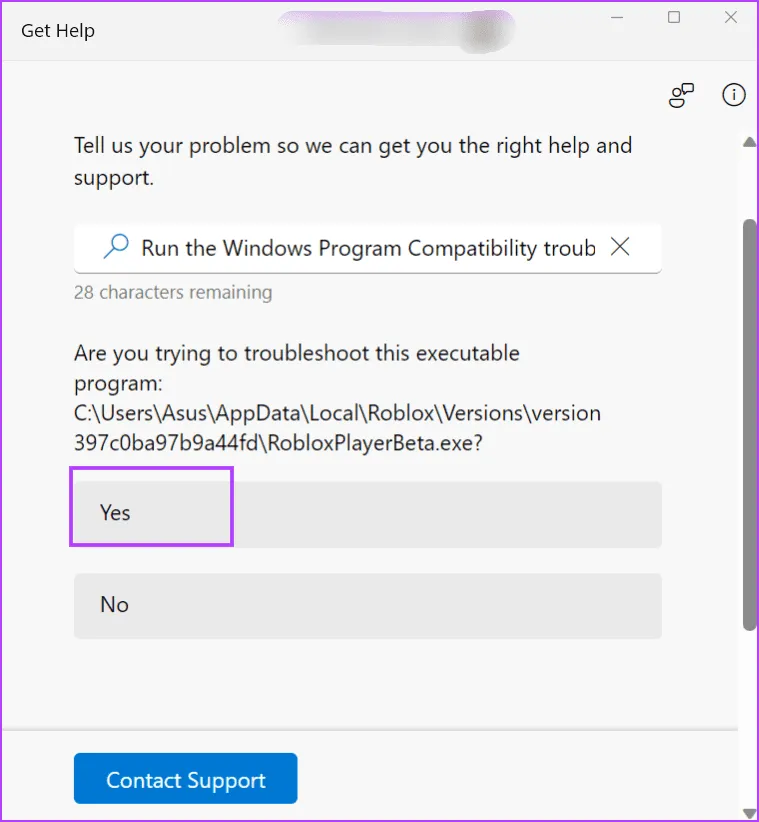Click the Get Help window title
This screenshot has width=759, height=822.
(x=58, y=31)
